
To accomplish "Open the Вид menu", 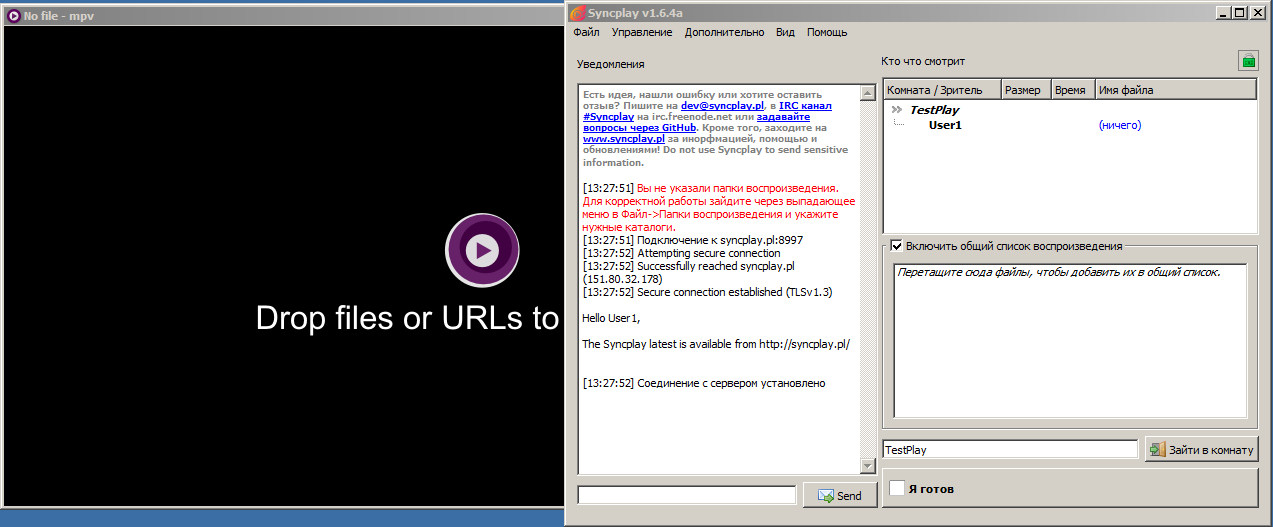I will pyautogui.click(x=785, y=32).
